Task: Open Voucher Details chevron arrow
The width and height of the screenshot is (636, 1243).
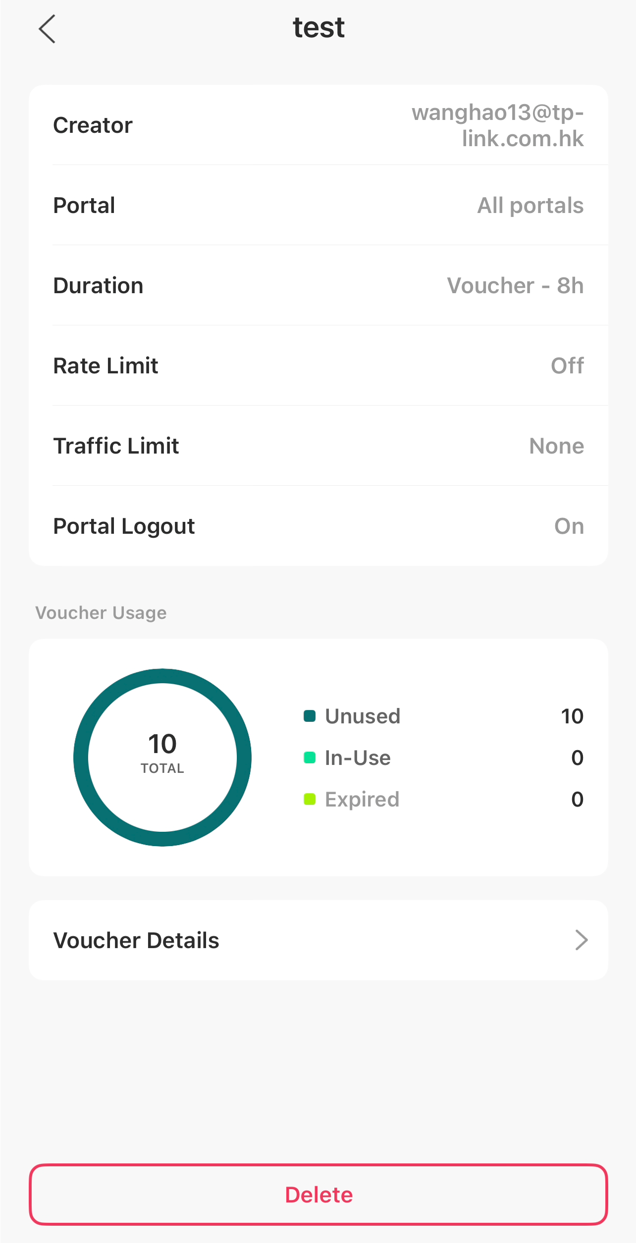Action: (x=581, y=940)
